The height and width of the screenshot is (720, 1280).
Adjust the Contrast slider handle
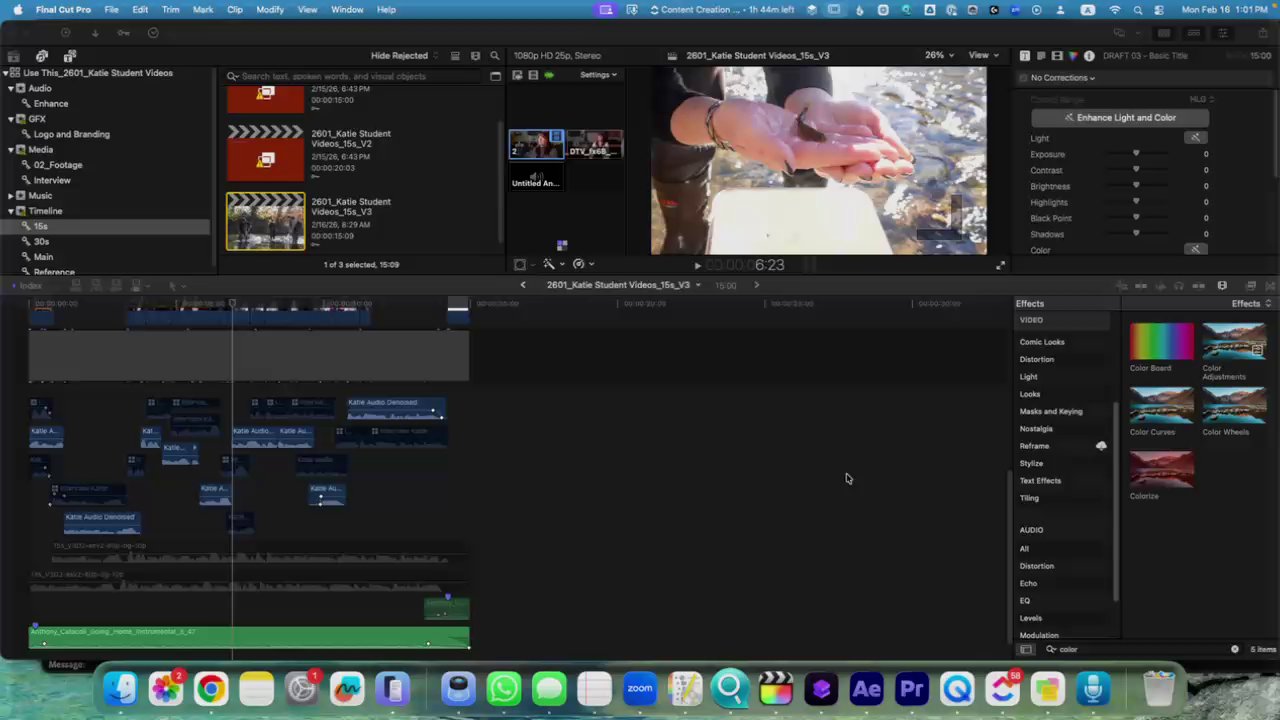tap(1136, 170)
